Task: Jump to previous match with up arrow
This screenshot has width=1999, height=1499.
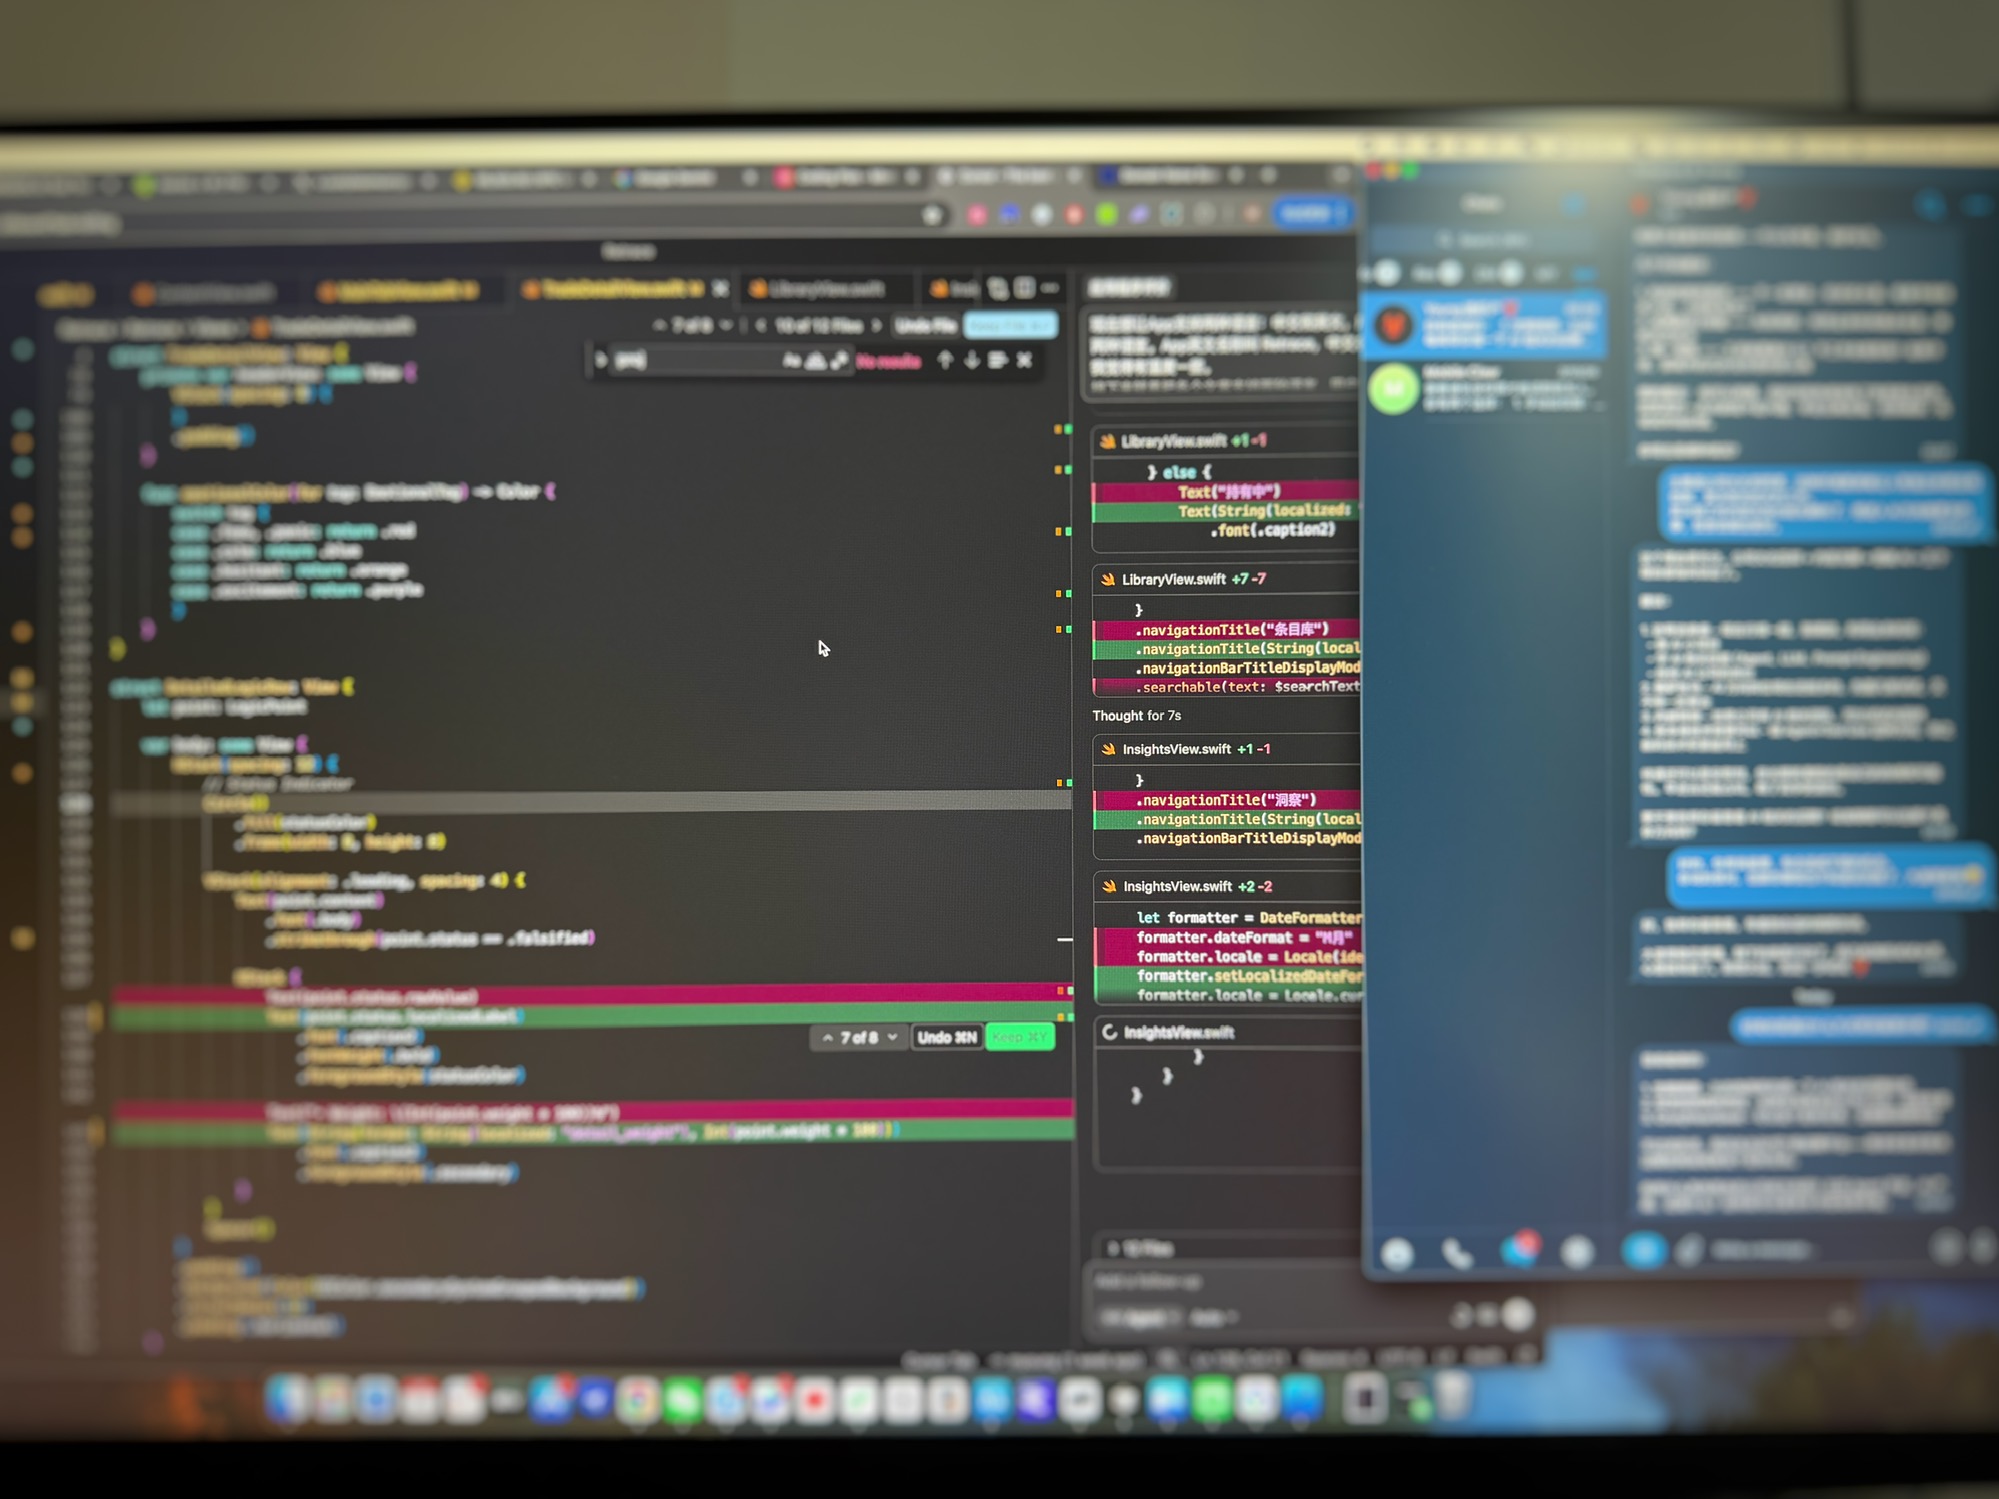Action: (945, 360)
